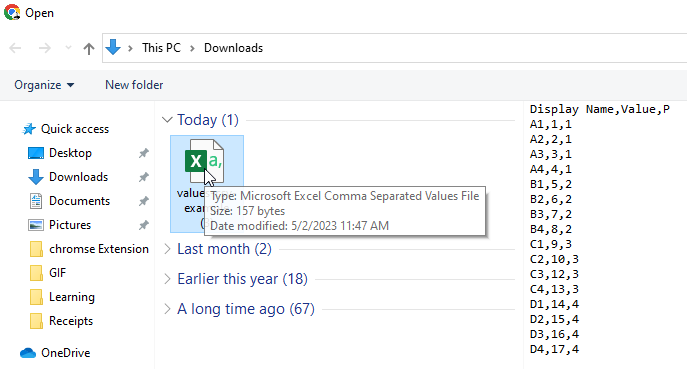This screenshot has height=369, width=687.
Task: Go up one folder level
Action: tap(89, 48)
